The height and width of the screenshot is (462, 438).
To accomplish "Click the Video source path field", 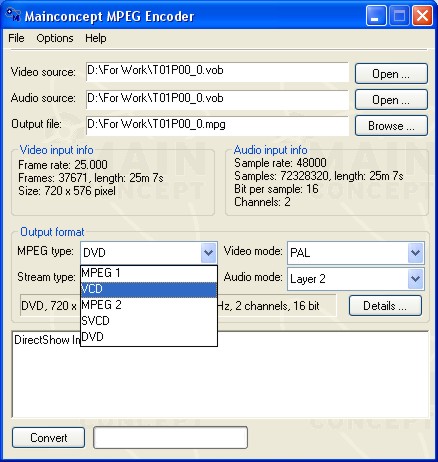I will [217, 72].
